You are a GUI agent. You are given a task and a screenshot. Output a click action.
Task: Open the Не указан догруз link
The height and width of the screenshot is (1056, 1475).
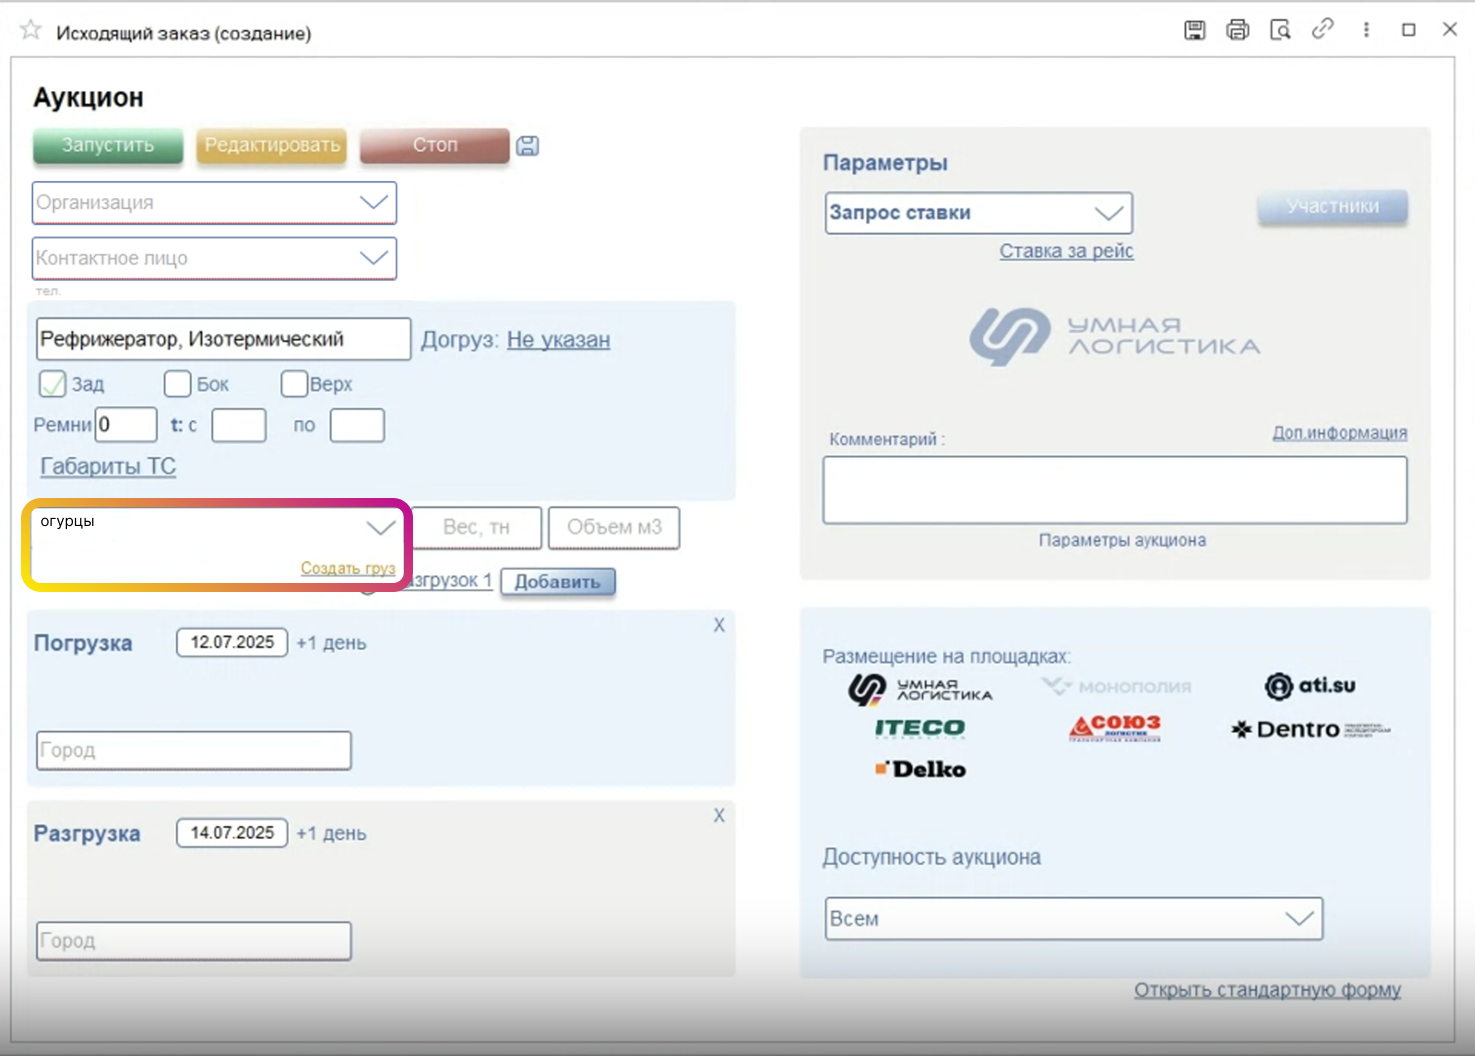558,340
